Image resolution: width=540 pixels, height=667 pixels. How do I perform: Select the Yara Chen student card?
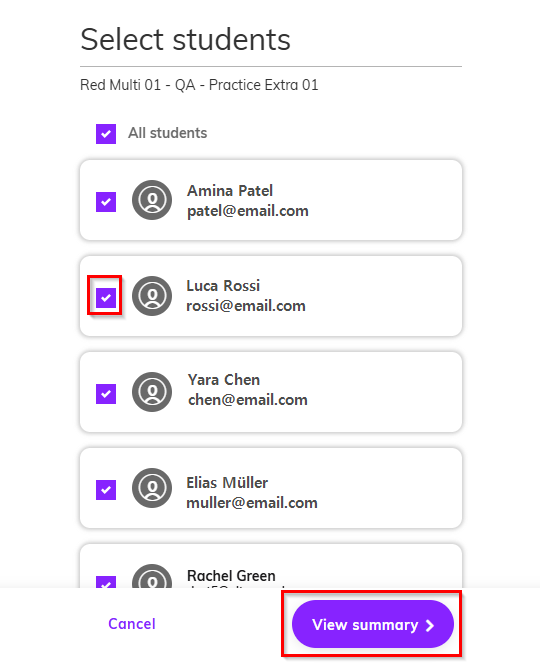click(x=271, y=392)
